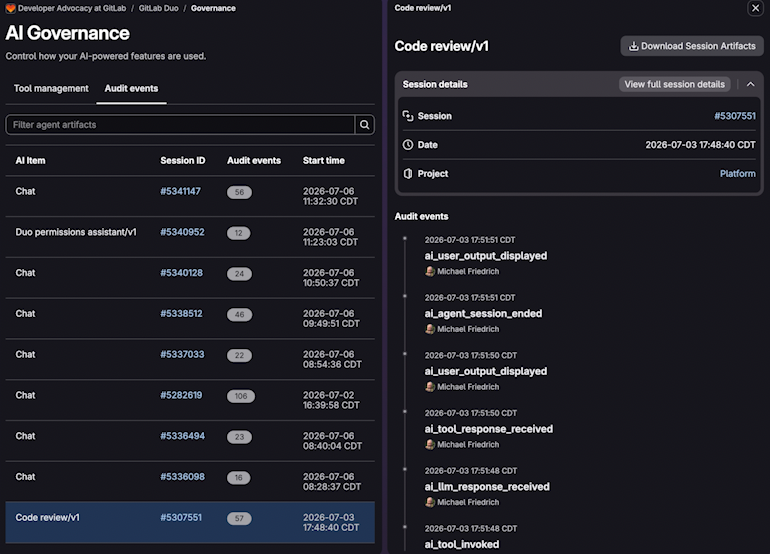Open session link #5336494
This screenshot has height=554, width=770.
(x=182, y=436)
